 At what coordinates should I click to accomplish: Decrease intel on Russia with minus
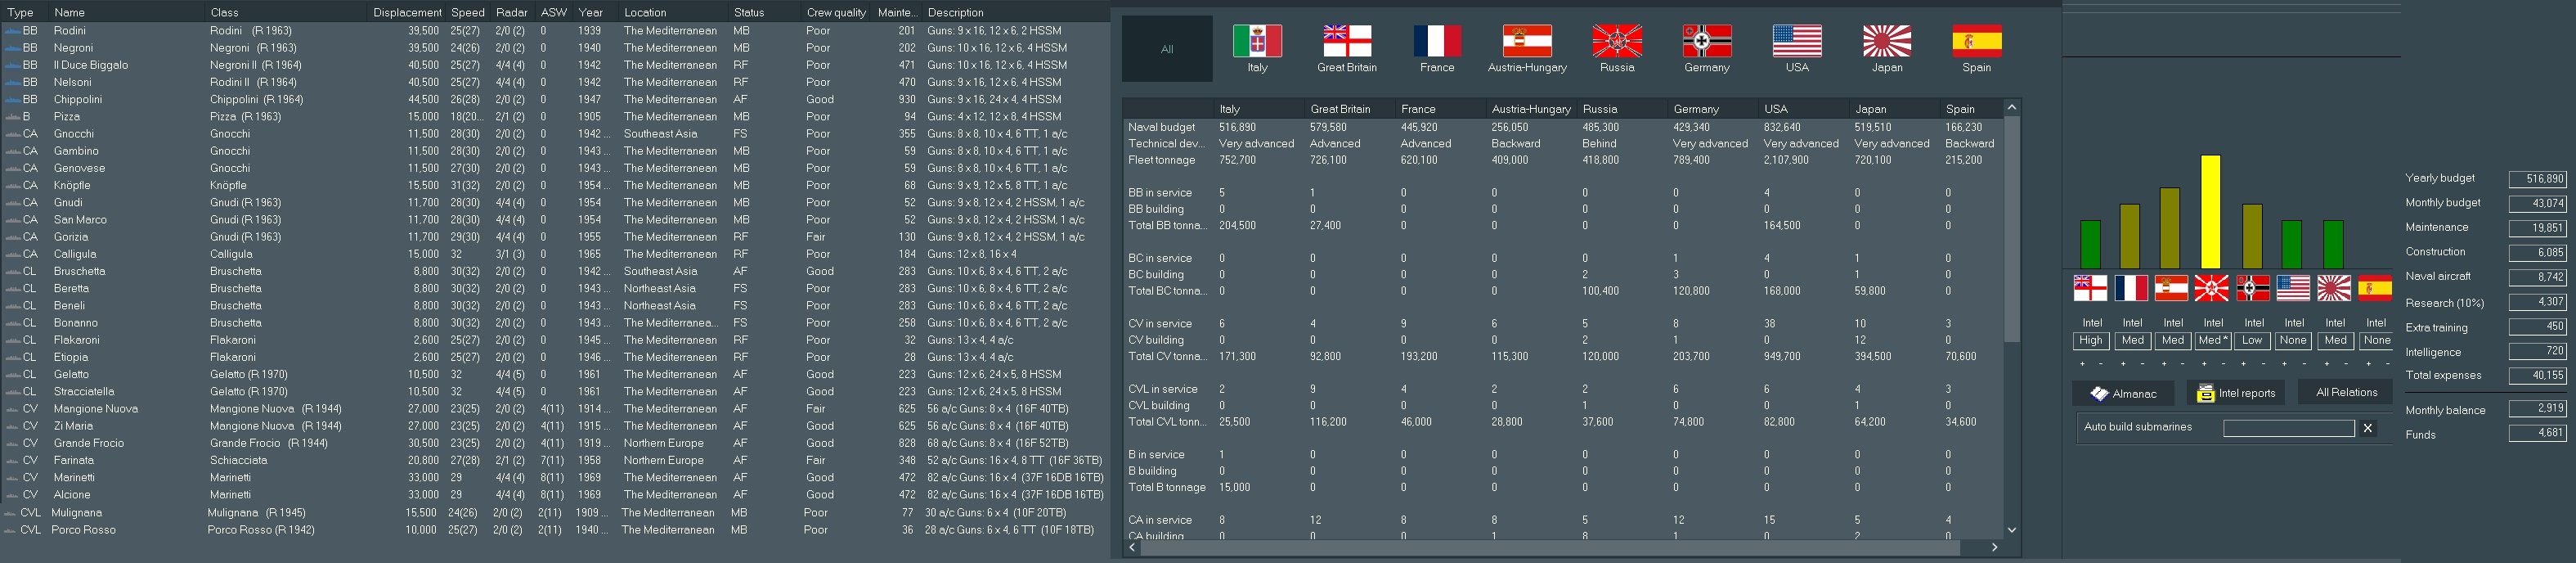(x=2223, y=364)
